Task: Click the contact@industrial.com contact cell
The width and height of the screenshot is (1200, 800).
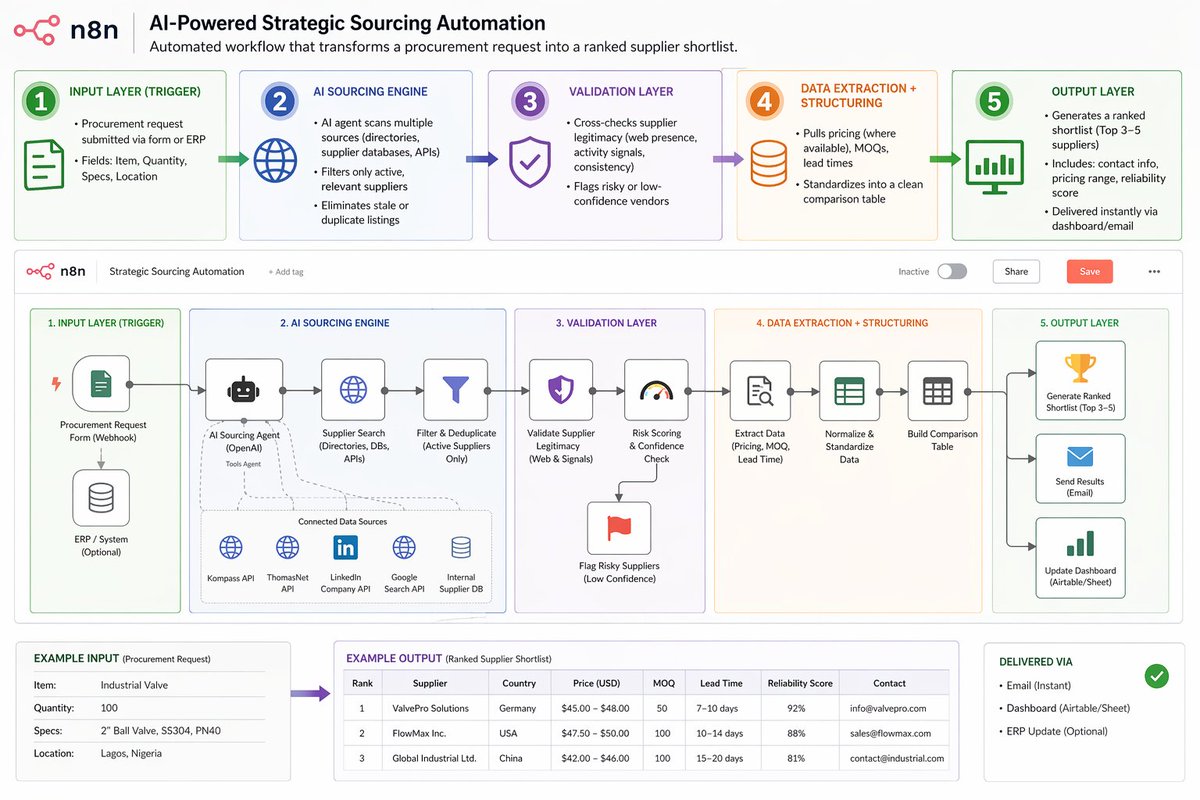Action: coord(893,758)
